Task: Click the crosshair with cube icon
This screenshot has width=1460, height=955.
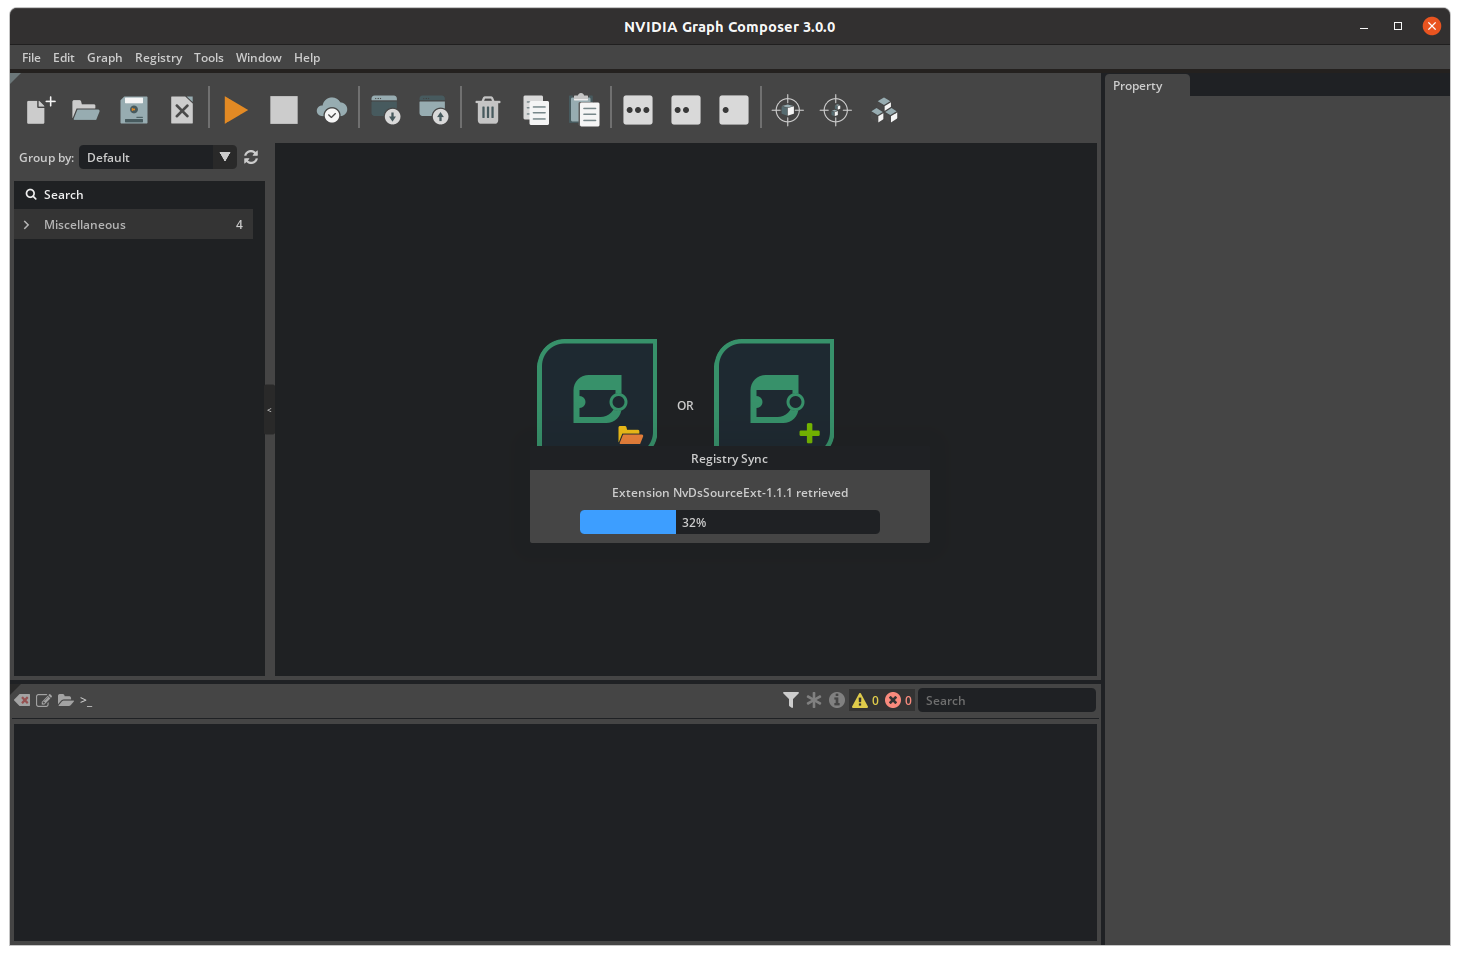Action: pos(788,110)
